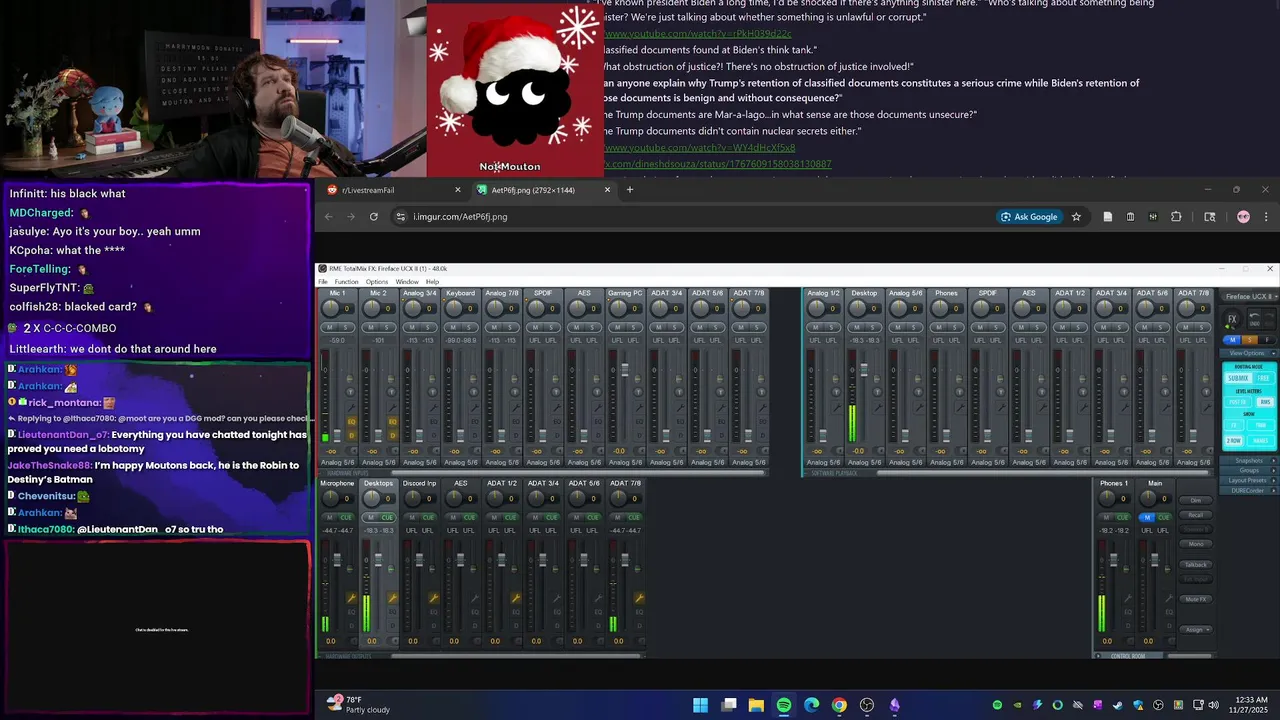Screen dimensions: 1280x720
Task: Switch to the r/LivestreamFail browser tab
Action: point(394,190)
